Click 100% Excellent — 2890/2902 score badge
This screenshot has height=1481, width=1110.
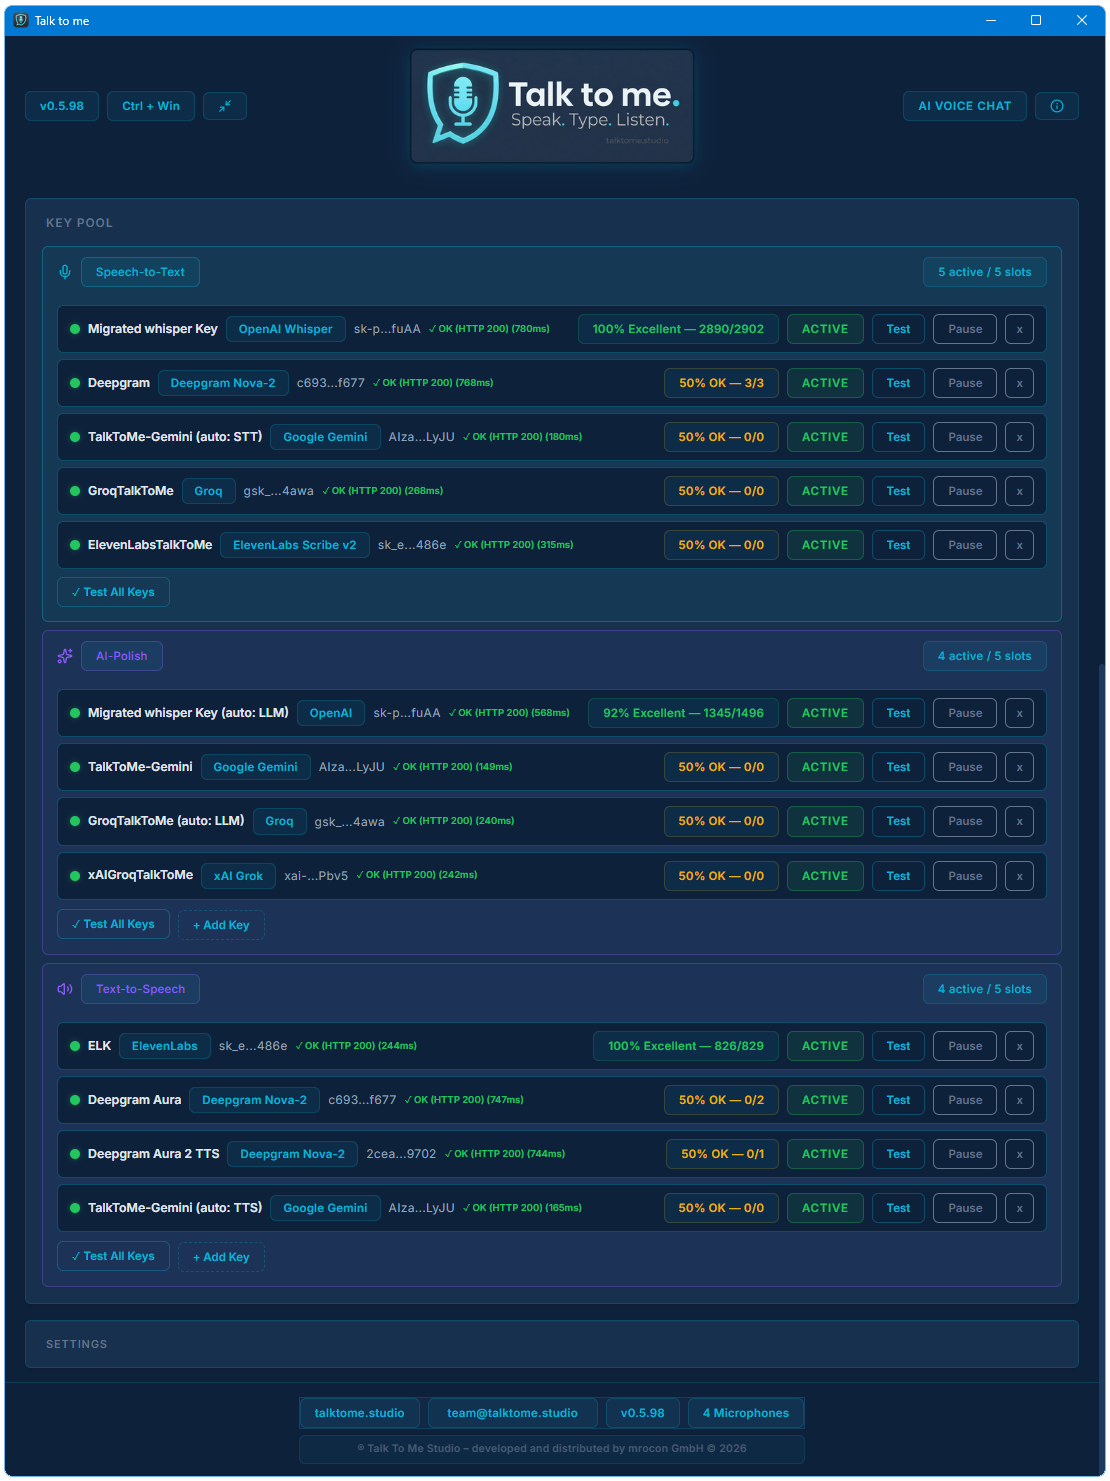(678, 329)
